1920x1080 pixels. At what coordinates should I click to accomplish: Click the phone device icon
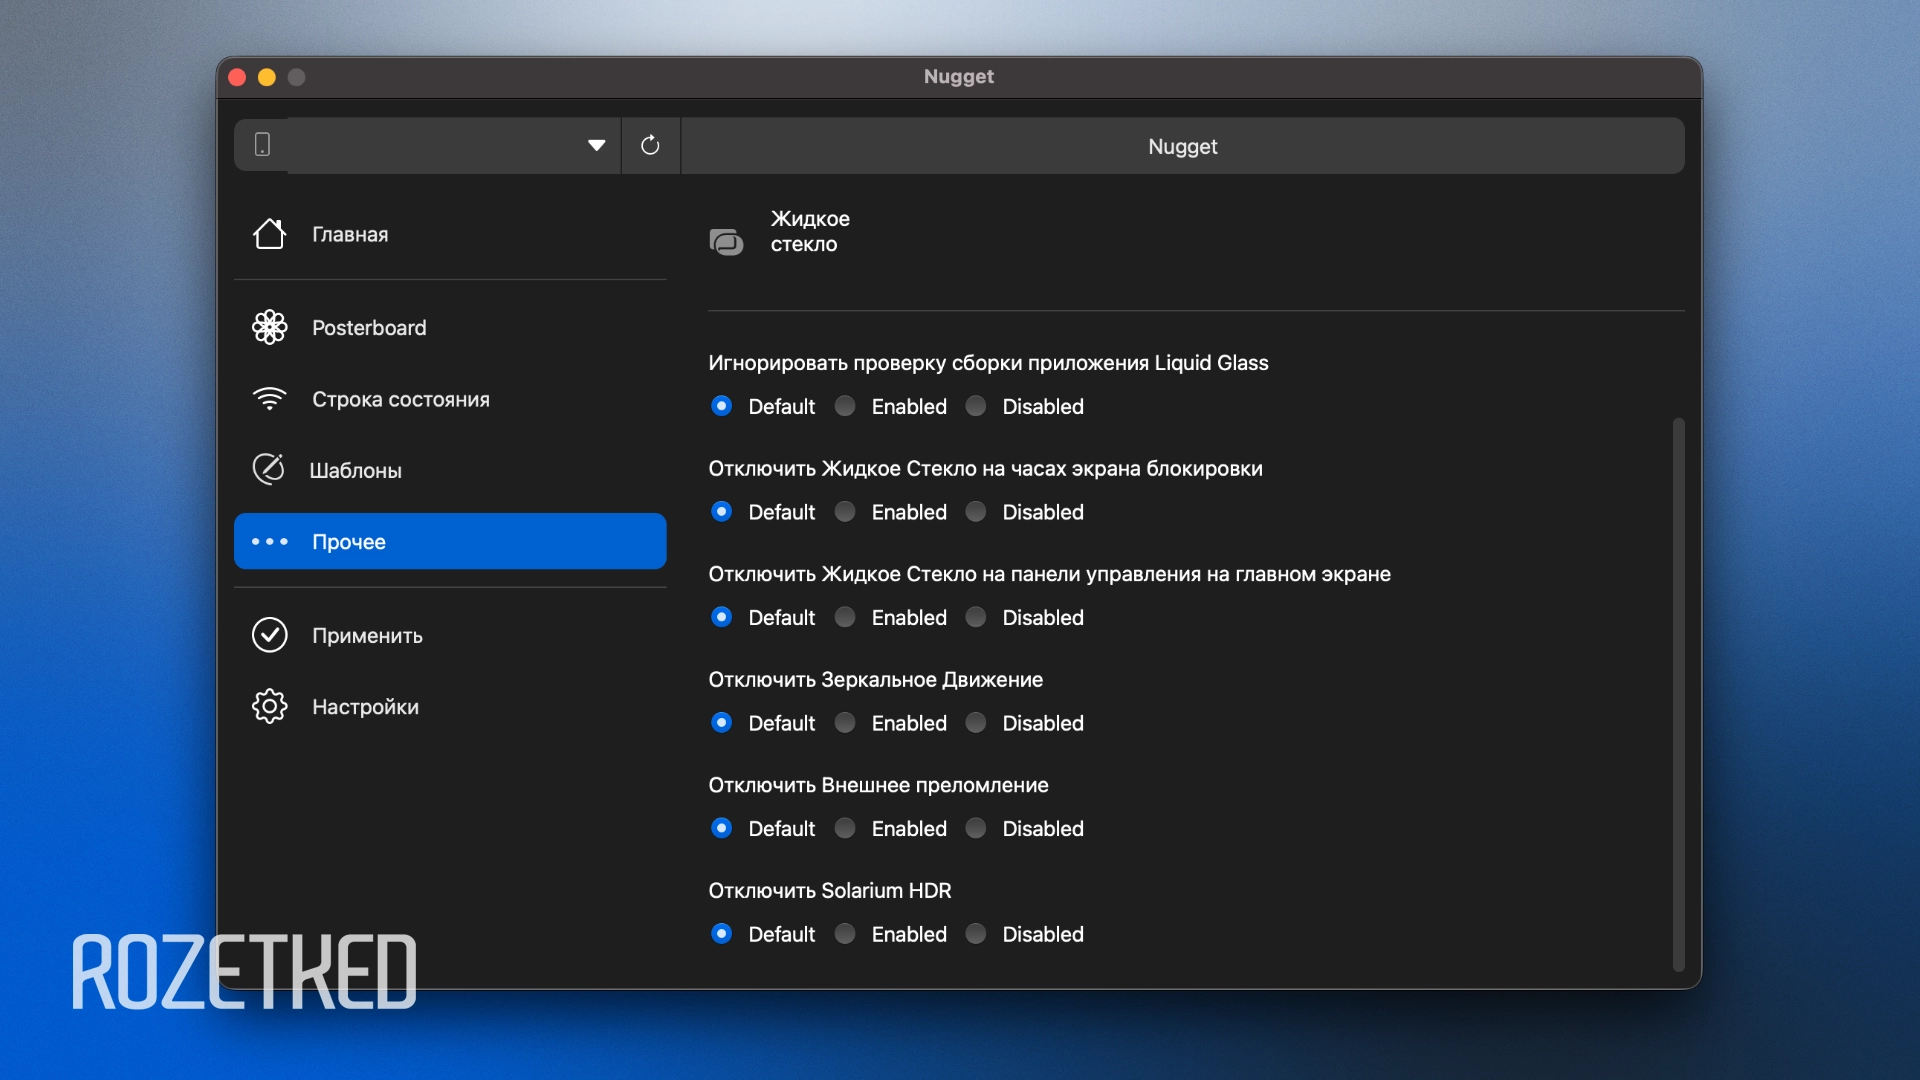pos(262,145)
